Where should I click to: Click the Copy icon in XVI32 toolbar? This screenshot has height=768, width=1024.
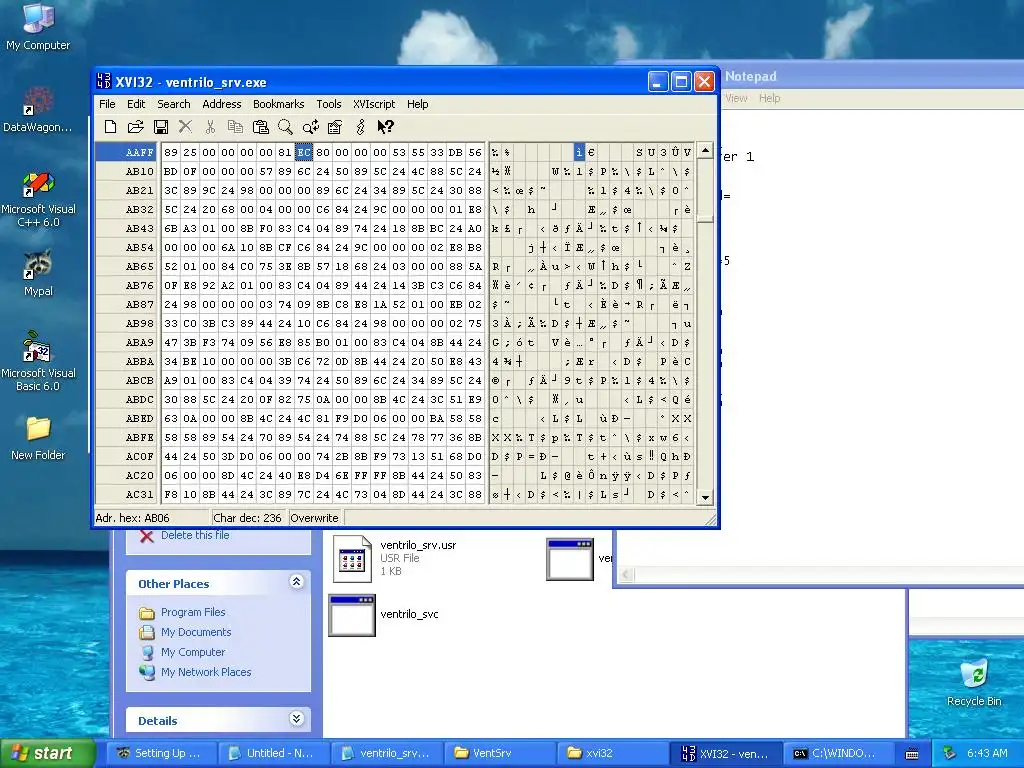pyautogui.click(x=235, y=127)
